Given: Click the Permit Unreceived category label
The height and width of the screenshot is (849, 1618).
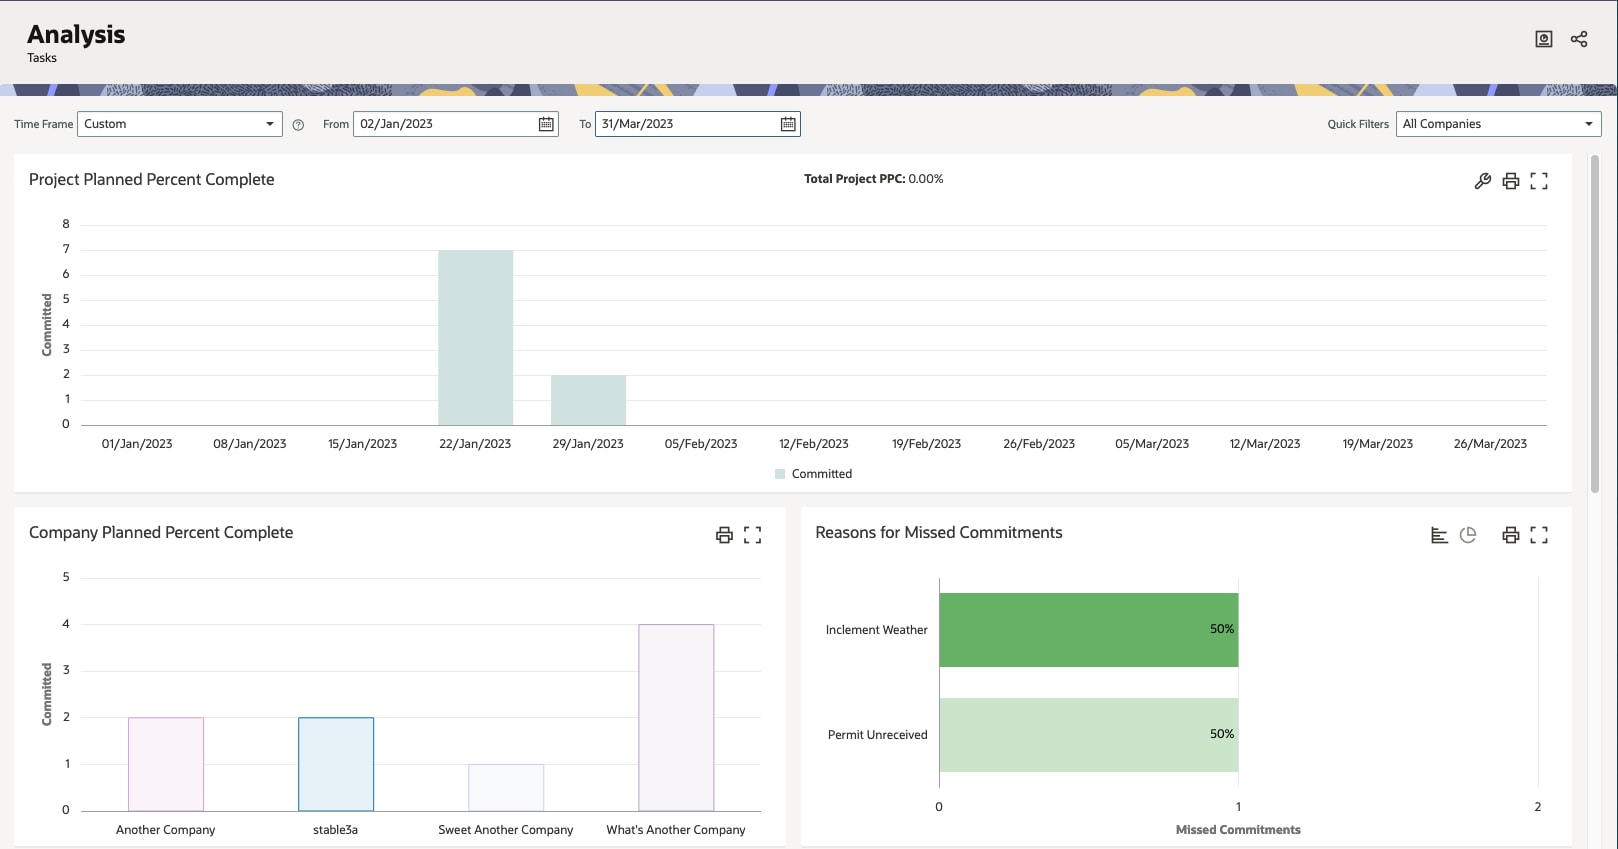Looking at the screenshot, I should (x=877, y=735).
